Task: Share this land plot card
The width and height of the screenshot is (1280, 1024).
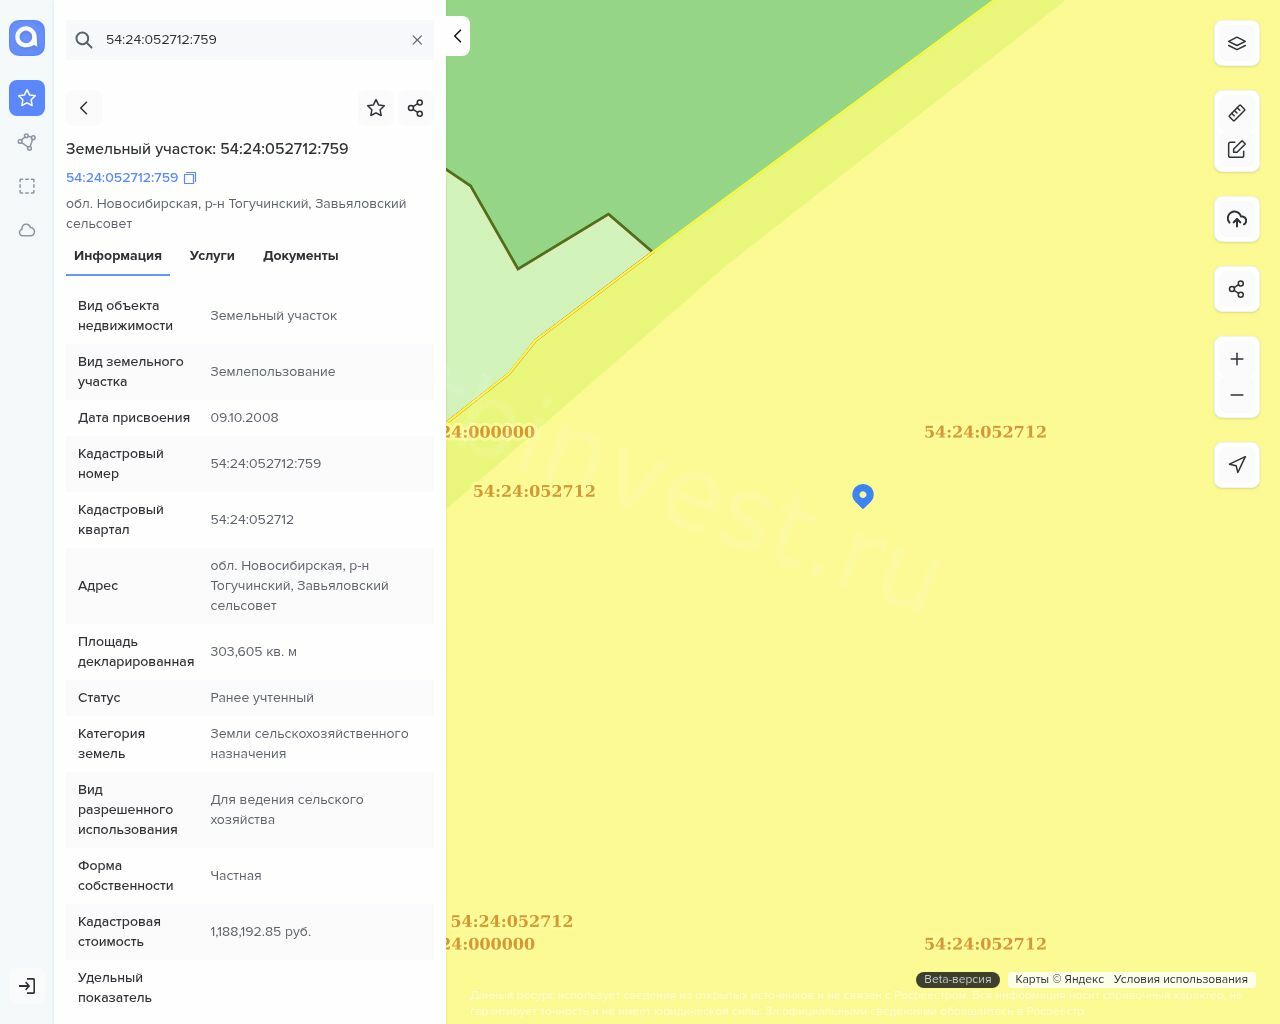Action: point(415,108)
